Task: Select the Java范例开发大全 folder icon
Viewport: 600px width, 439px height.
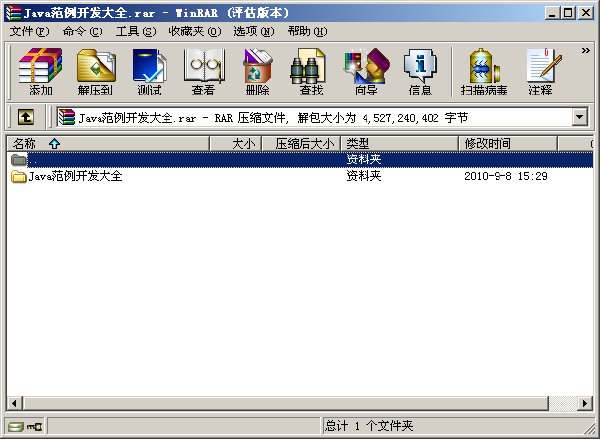Action: pos(18,176)
